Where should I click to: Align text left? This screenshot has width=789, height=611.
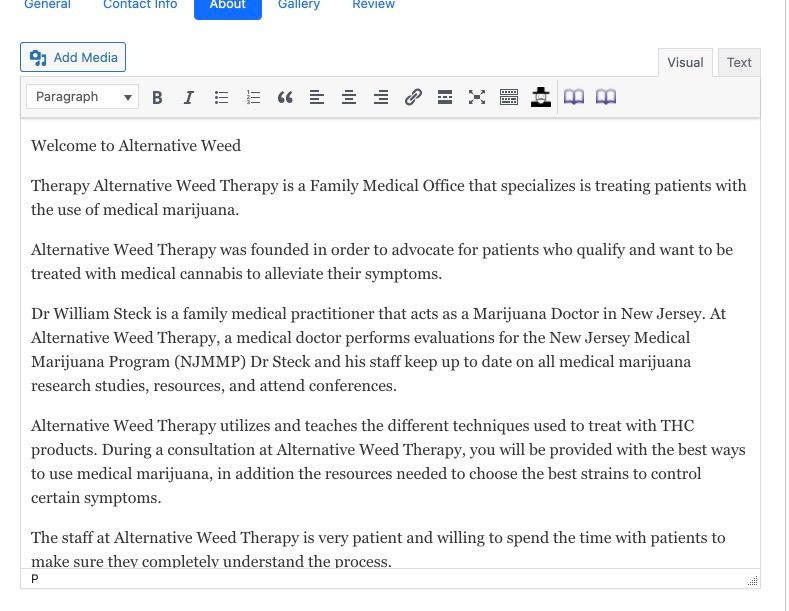317,97
